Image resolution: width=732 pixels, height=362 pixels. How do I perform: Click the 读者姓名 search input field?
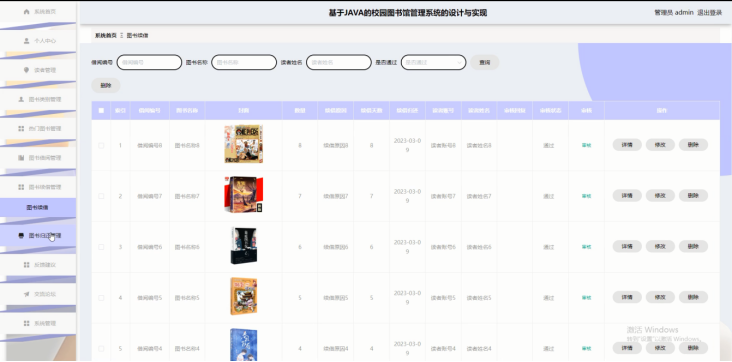pyautogui.click(x=338, y=62)
